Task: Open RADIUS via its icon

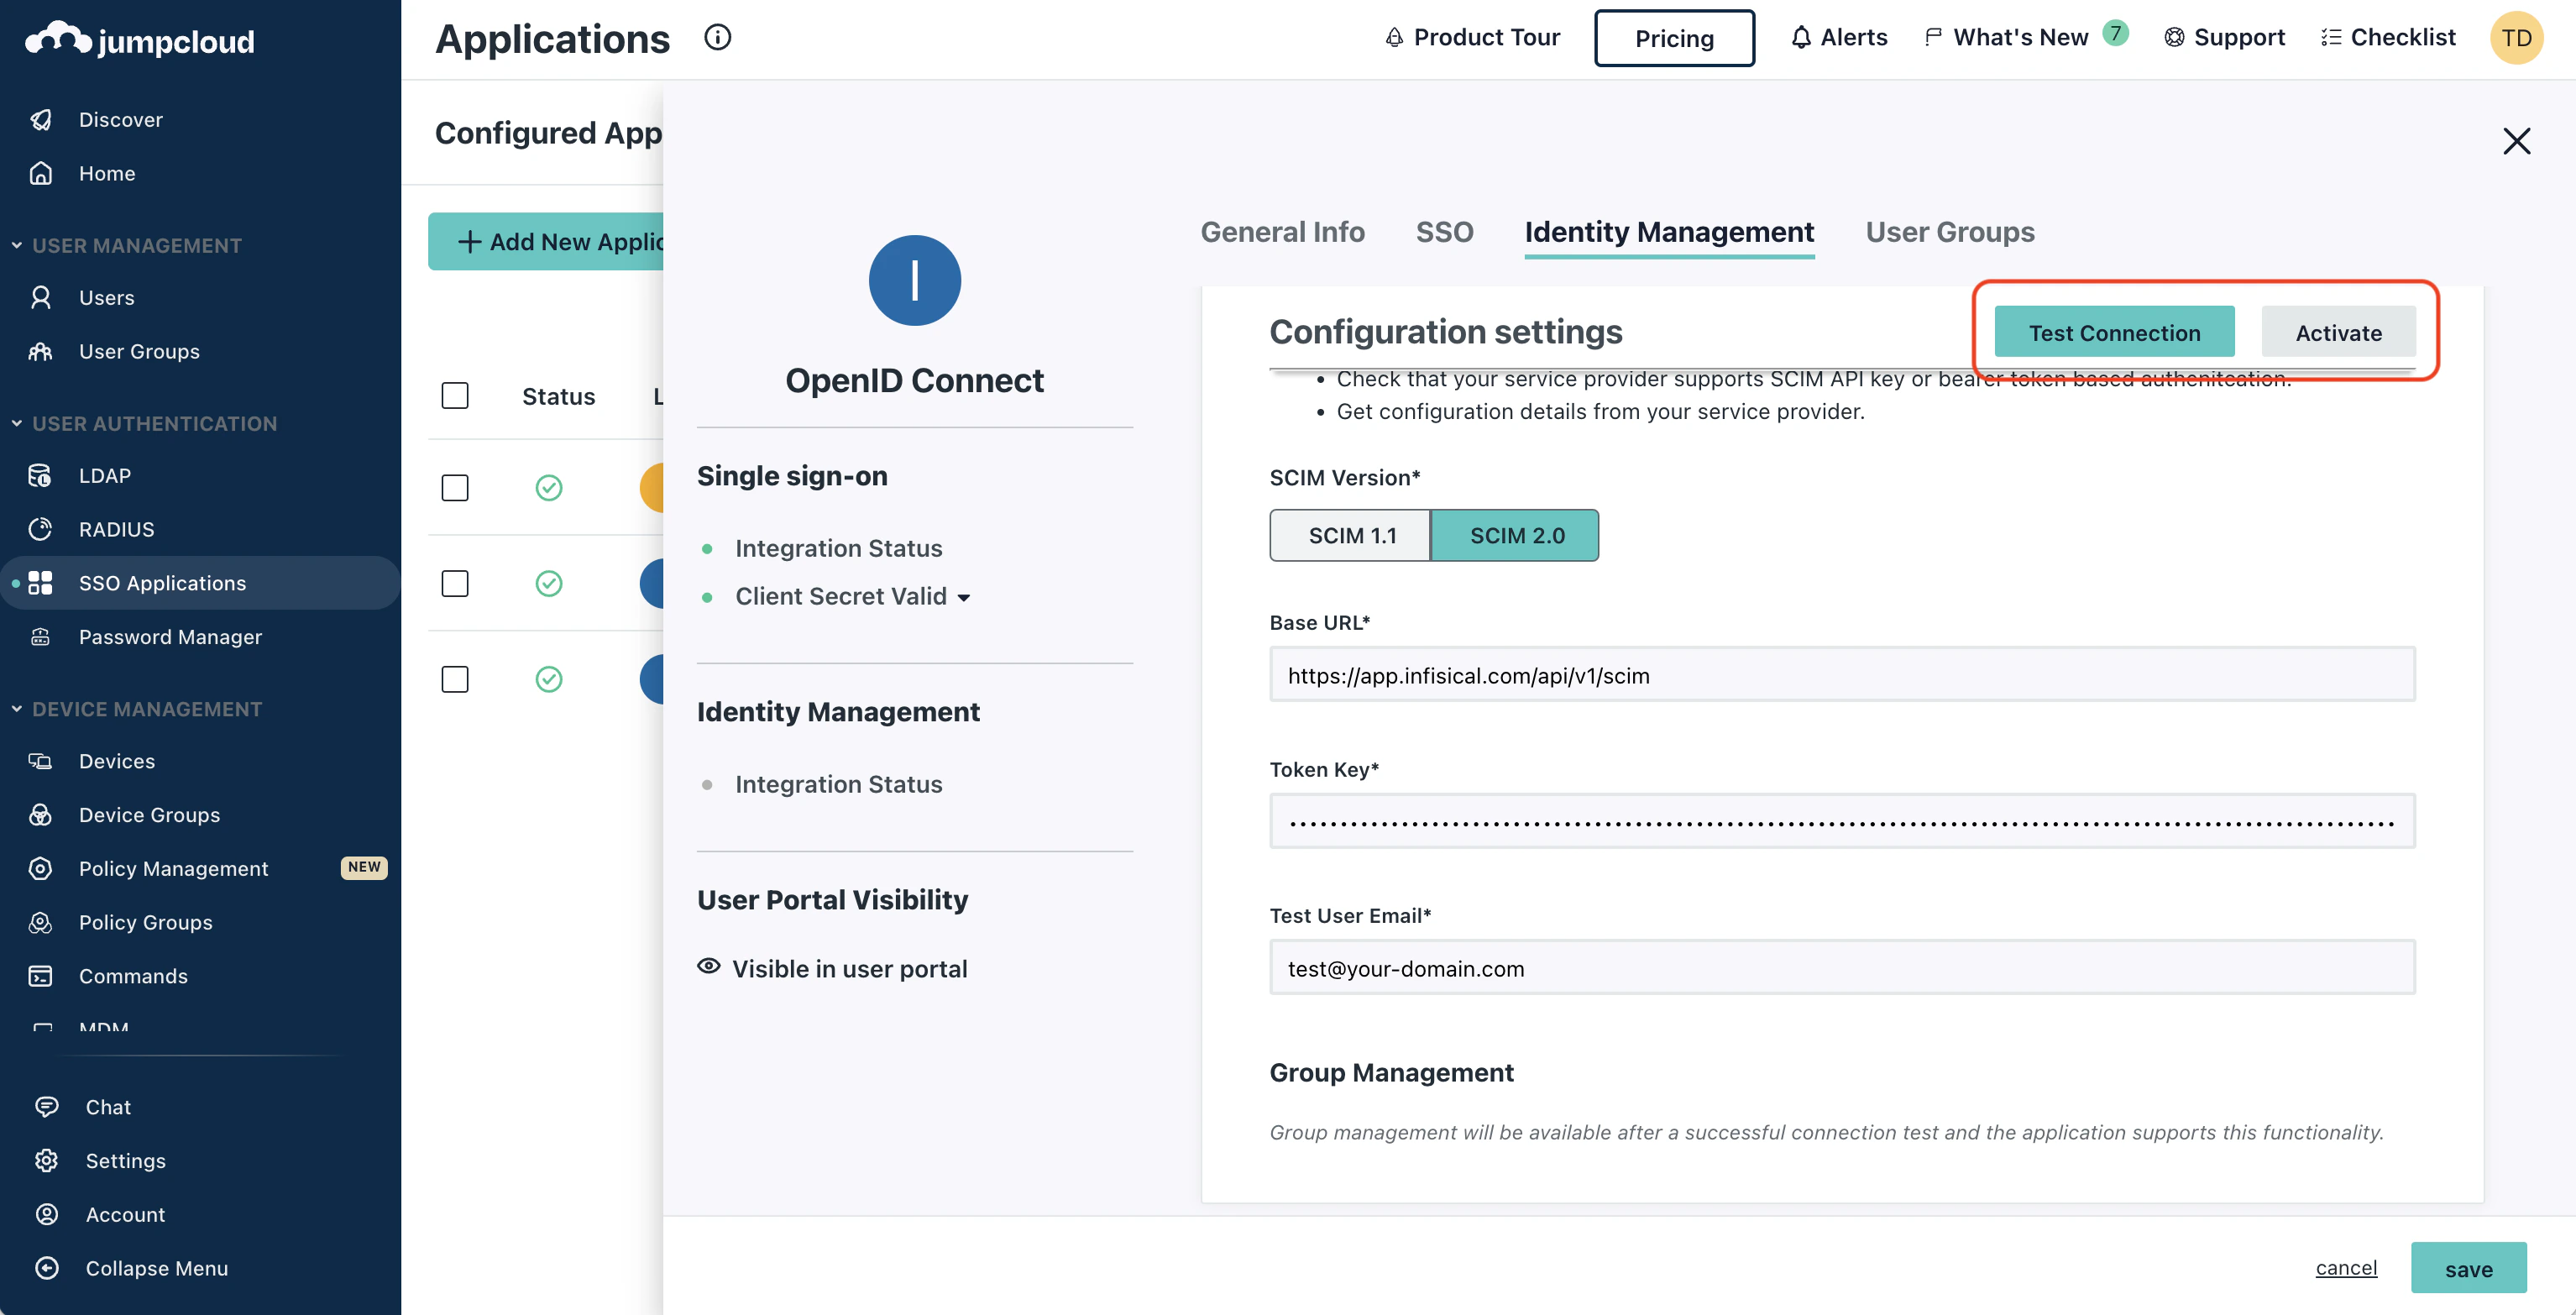Action: [41, 529]
